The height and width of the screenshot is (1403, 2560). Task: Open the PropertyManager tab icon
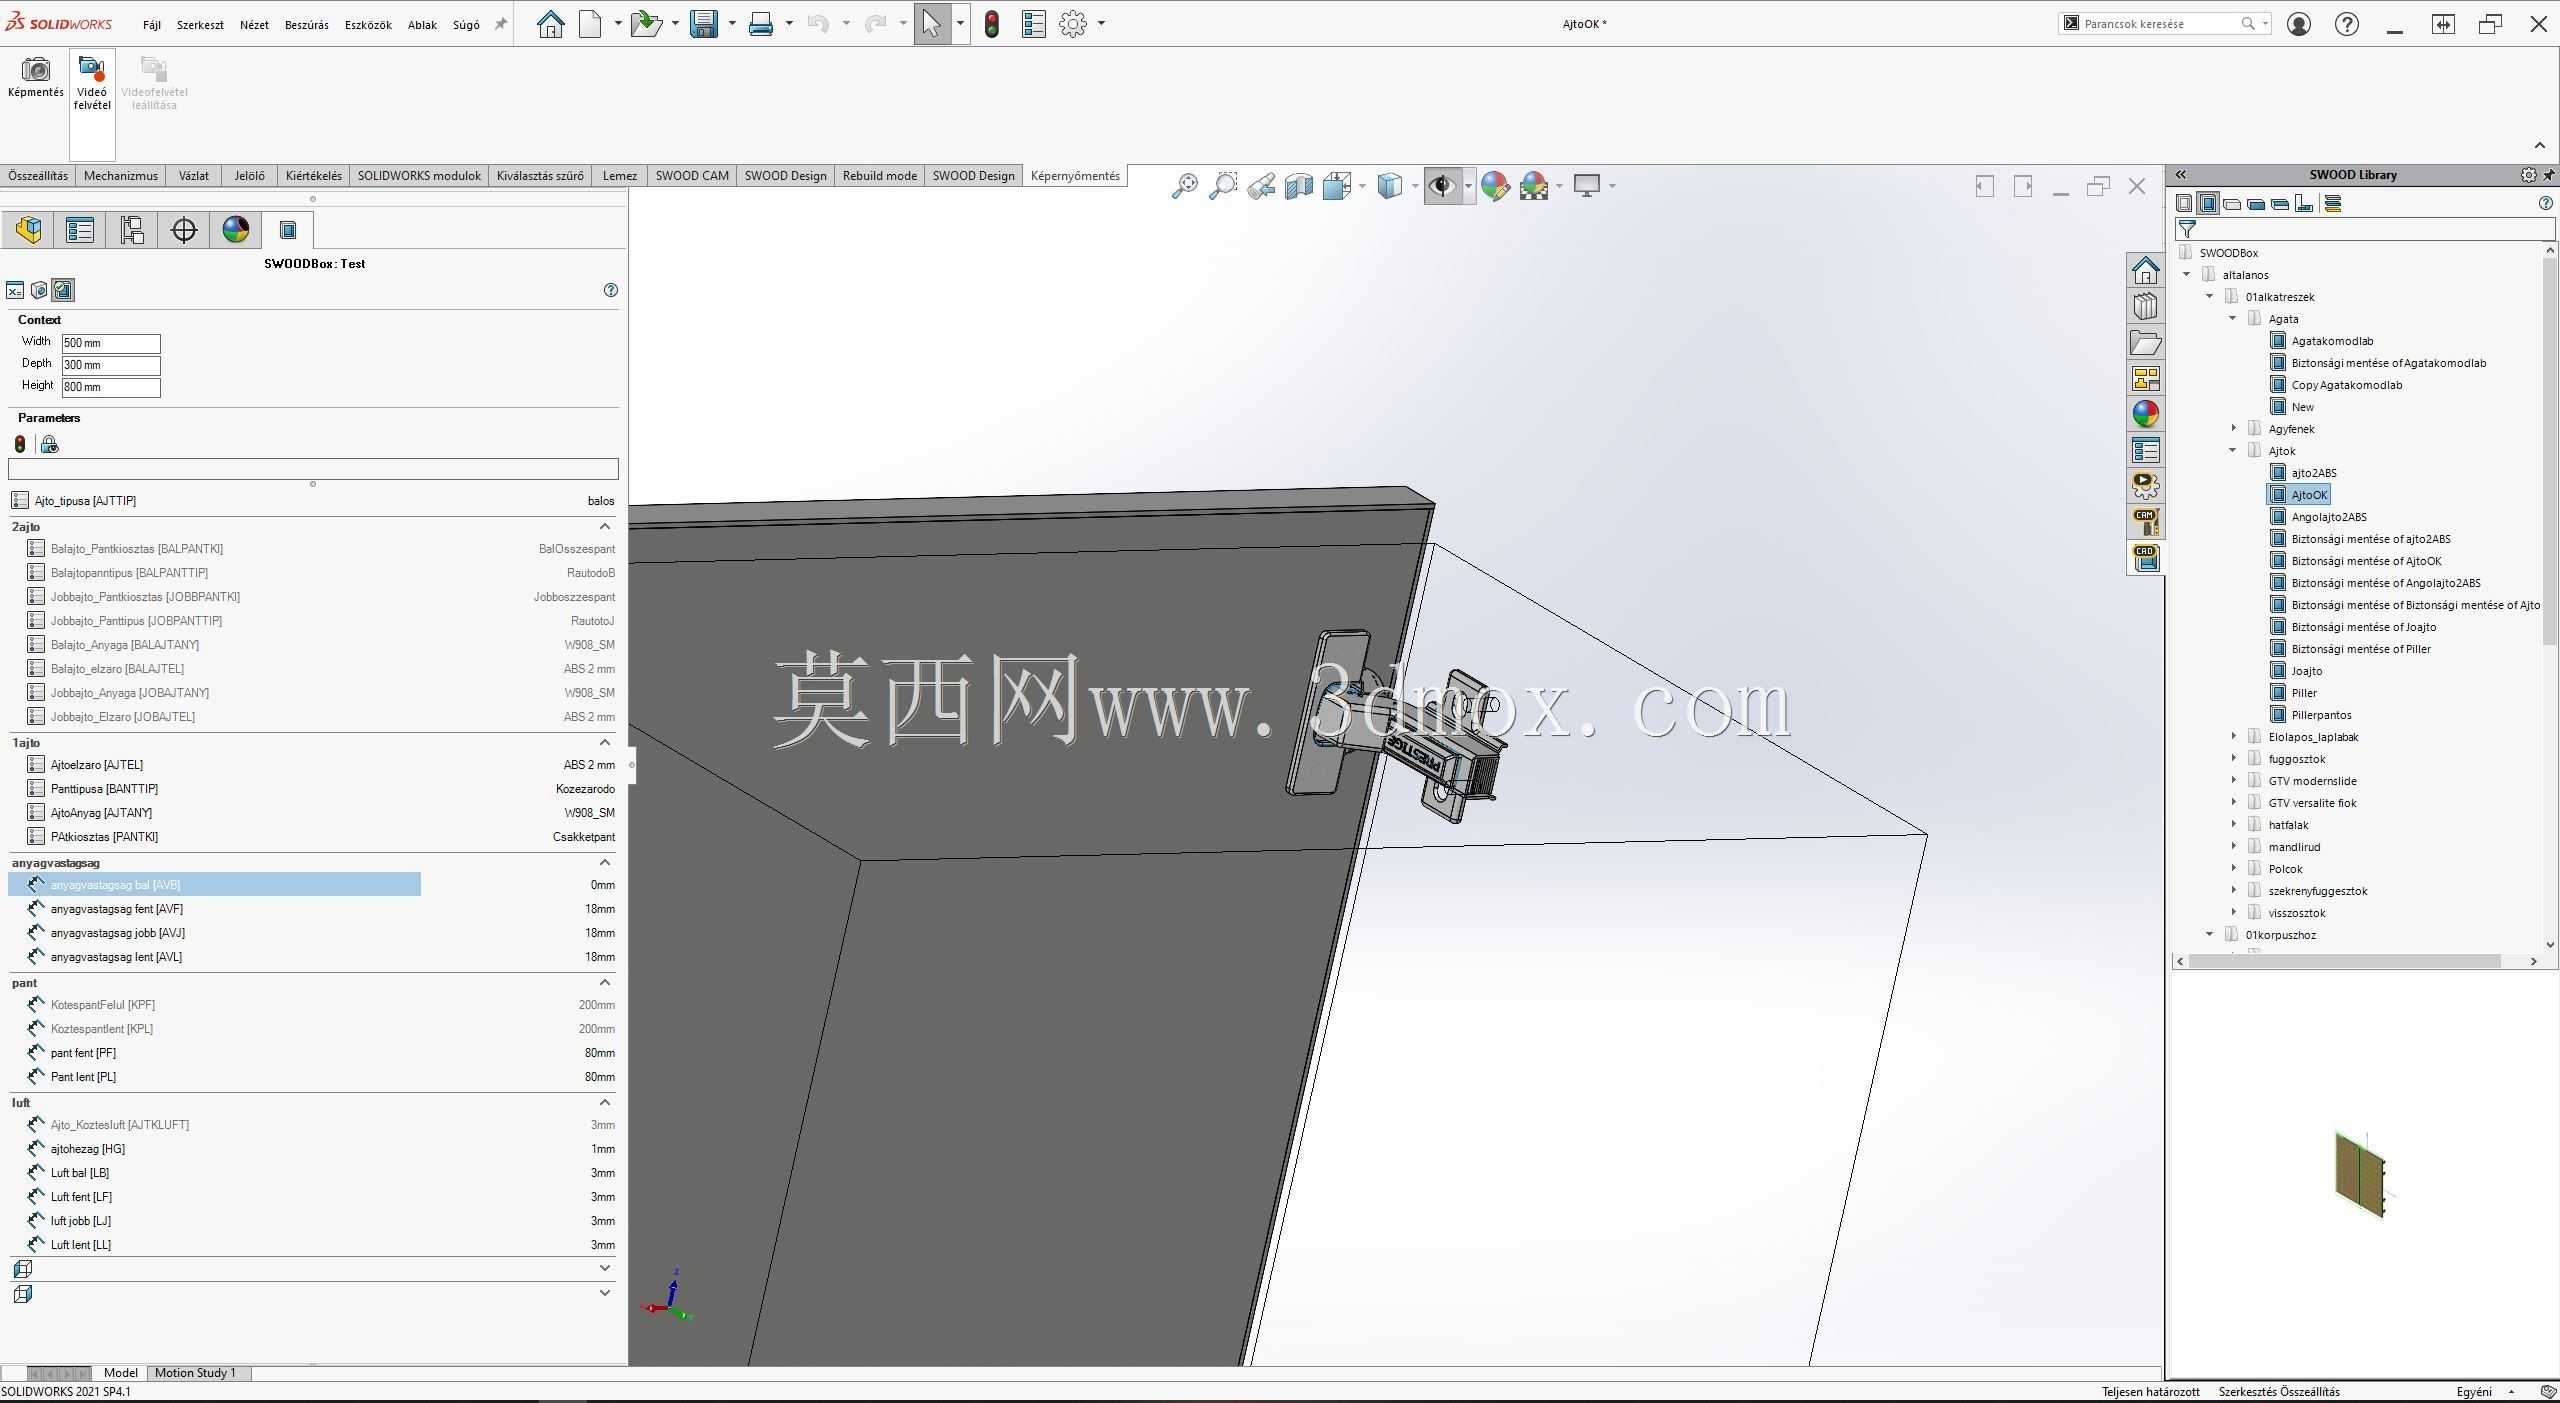point(80,230)
